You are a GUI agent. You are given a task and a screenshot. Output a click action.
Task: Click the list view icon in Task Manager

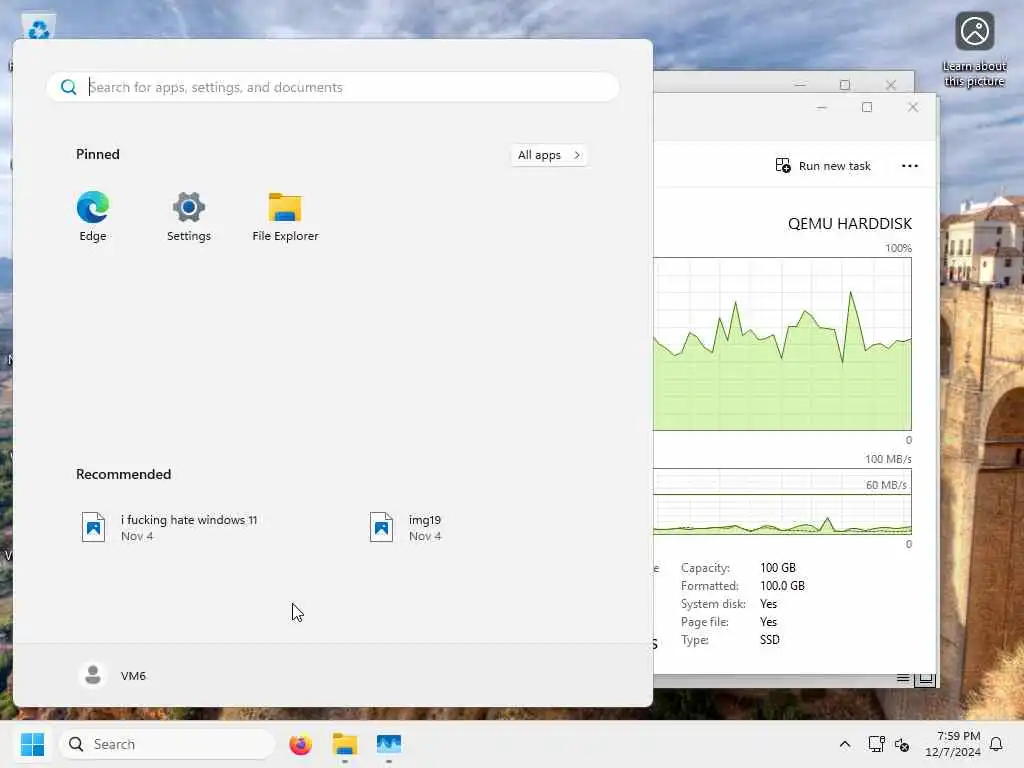pos(903,679)
